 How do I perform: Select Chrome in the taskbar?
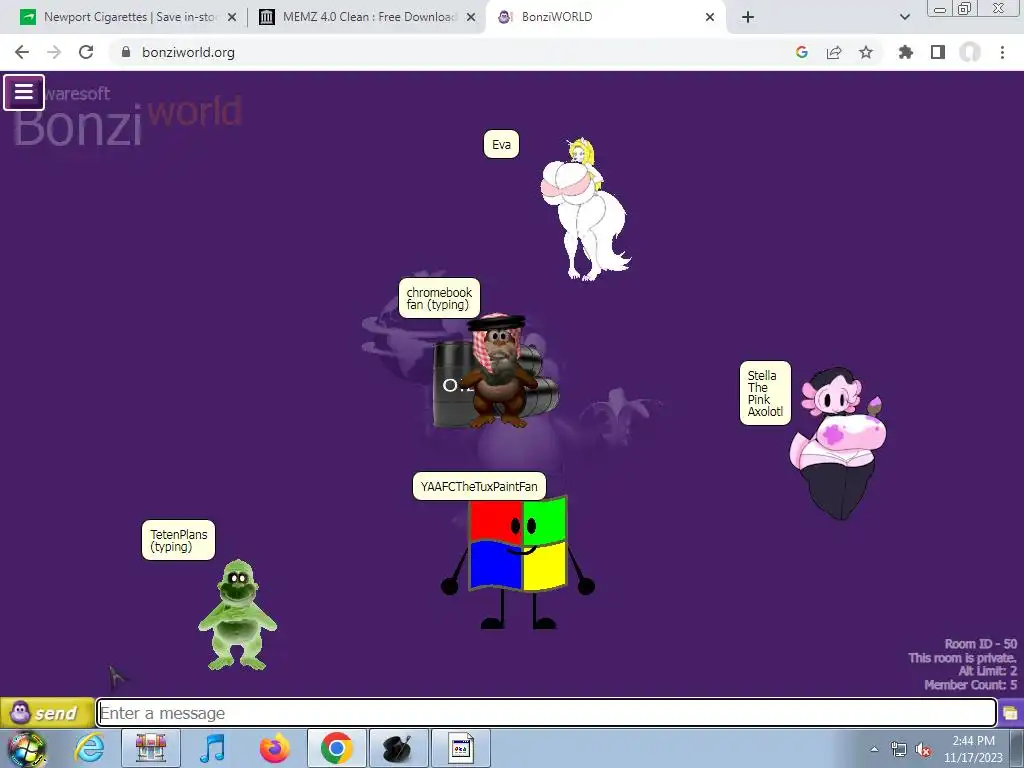(x=336, y=748)
